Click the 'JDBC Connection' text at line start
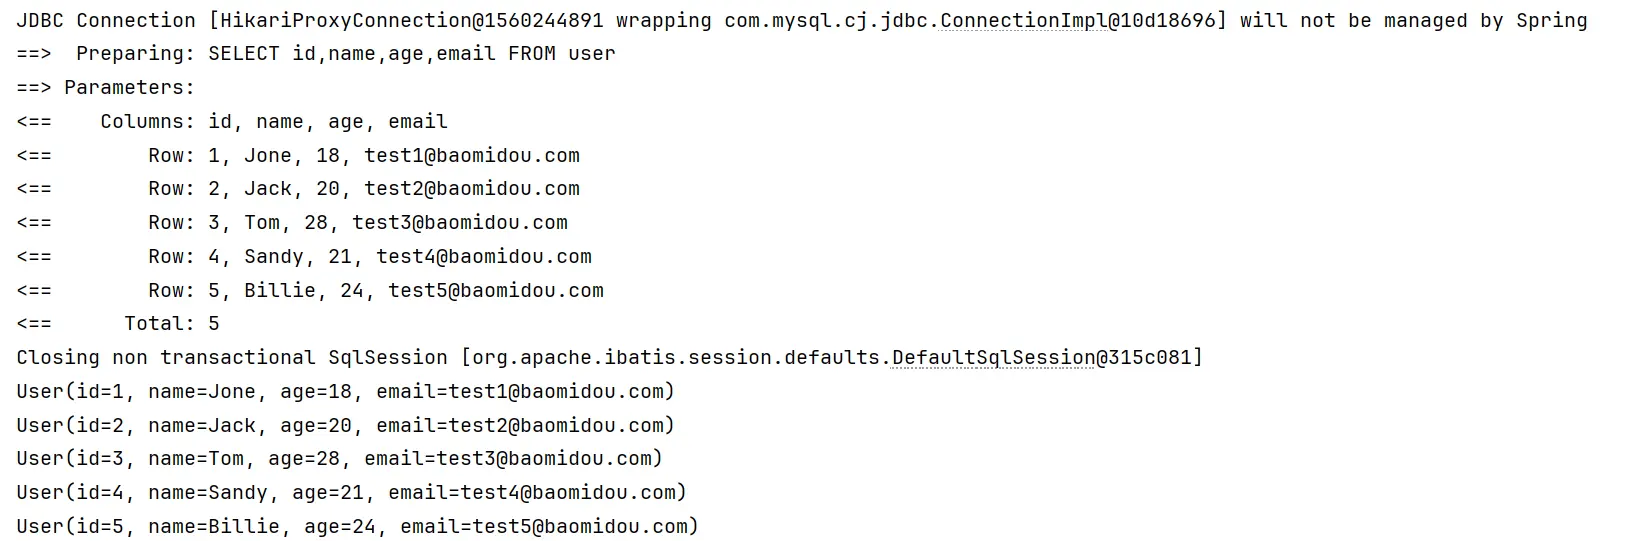The image size is (1641, 541). pos(105,21)
